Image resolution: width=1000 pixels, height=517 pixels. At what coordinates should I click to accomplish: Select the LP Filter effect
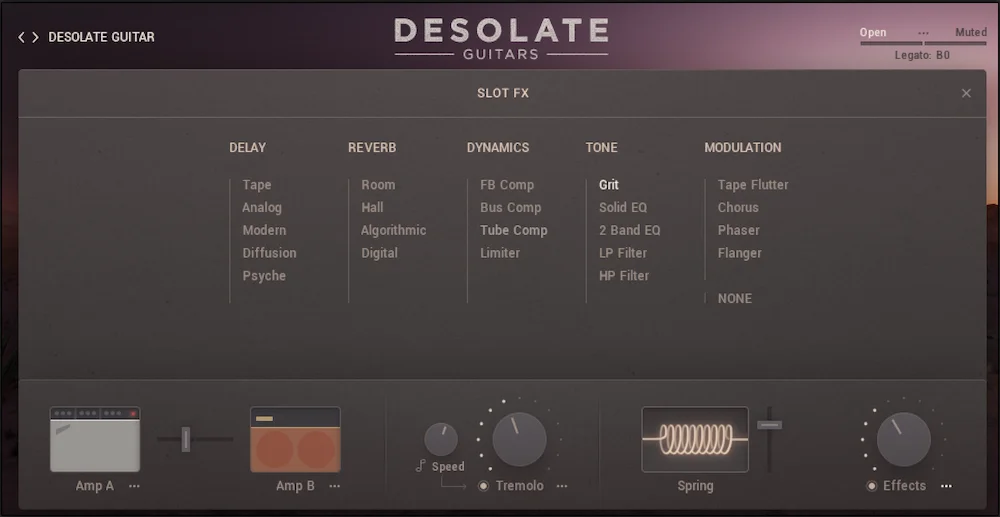[623, 253]
